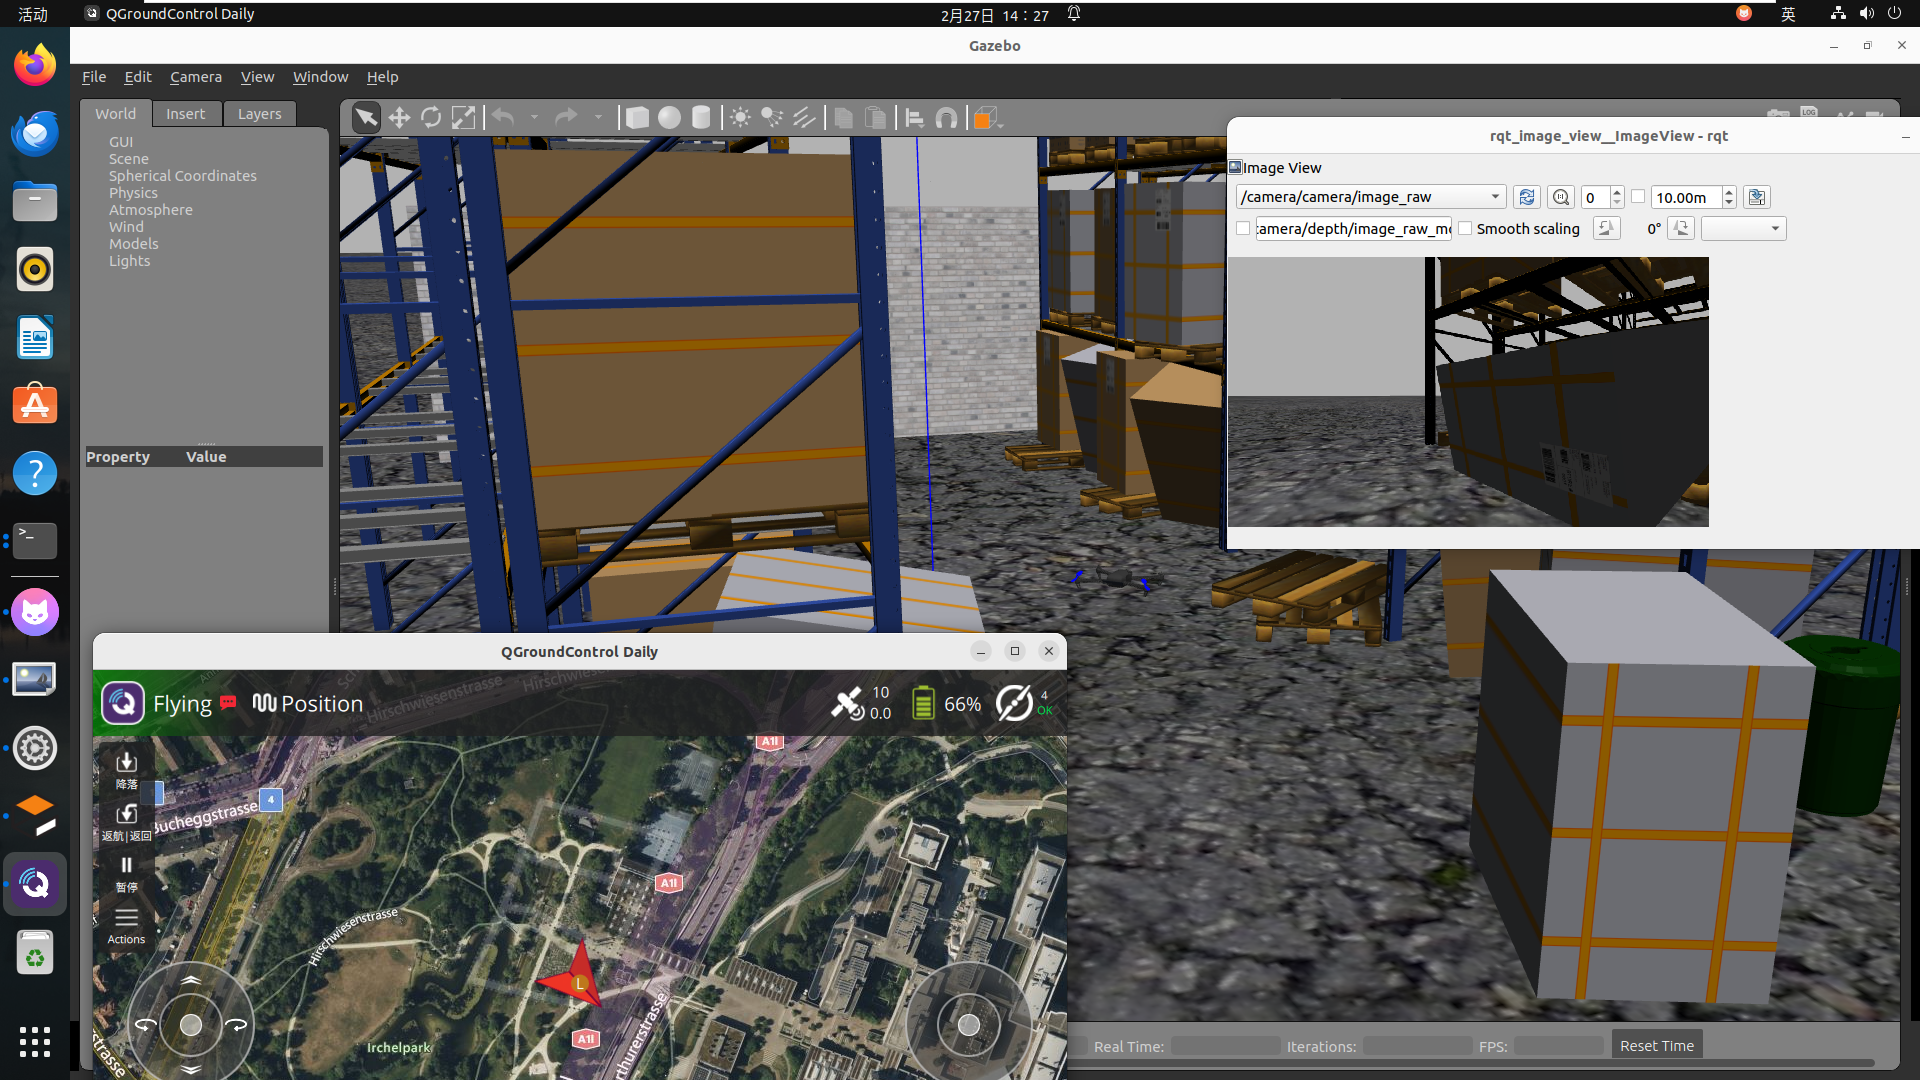
Task: Open the /camera/camera/image_raw topic dropdown
Action: (x=1370, y=197)
